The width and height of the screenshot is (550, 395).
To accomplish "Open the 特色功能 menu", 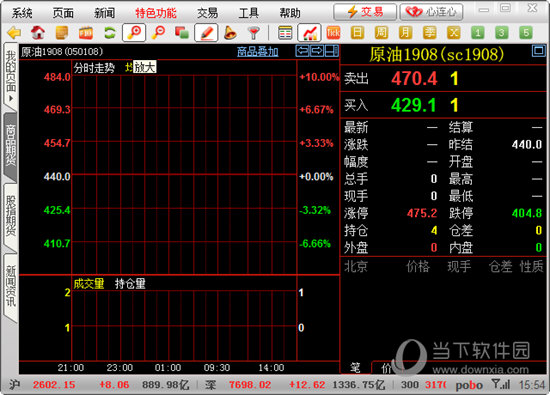I will pos(156,13).
